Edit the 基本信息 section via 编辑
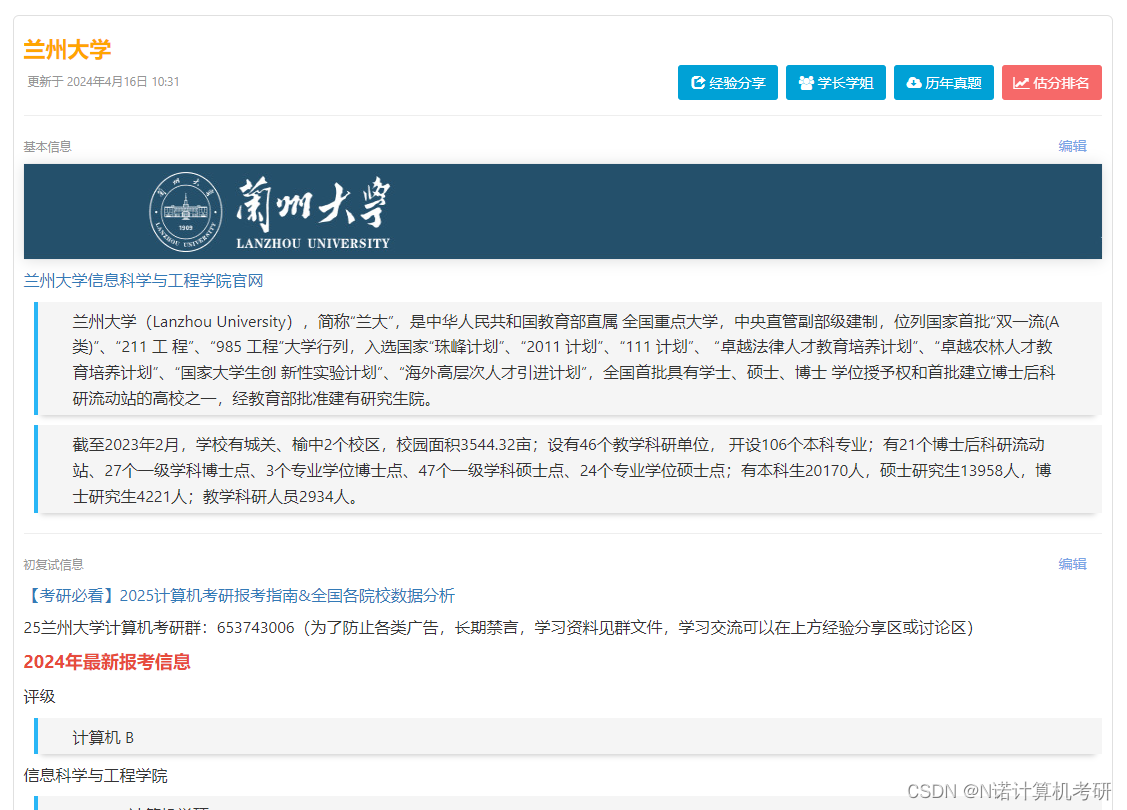Viewport: 1127px width, 810px height. click(1072, 146)
